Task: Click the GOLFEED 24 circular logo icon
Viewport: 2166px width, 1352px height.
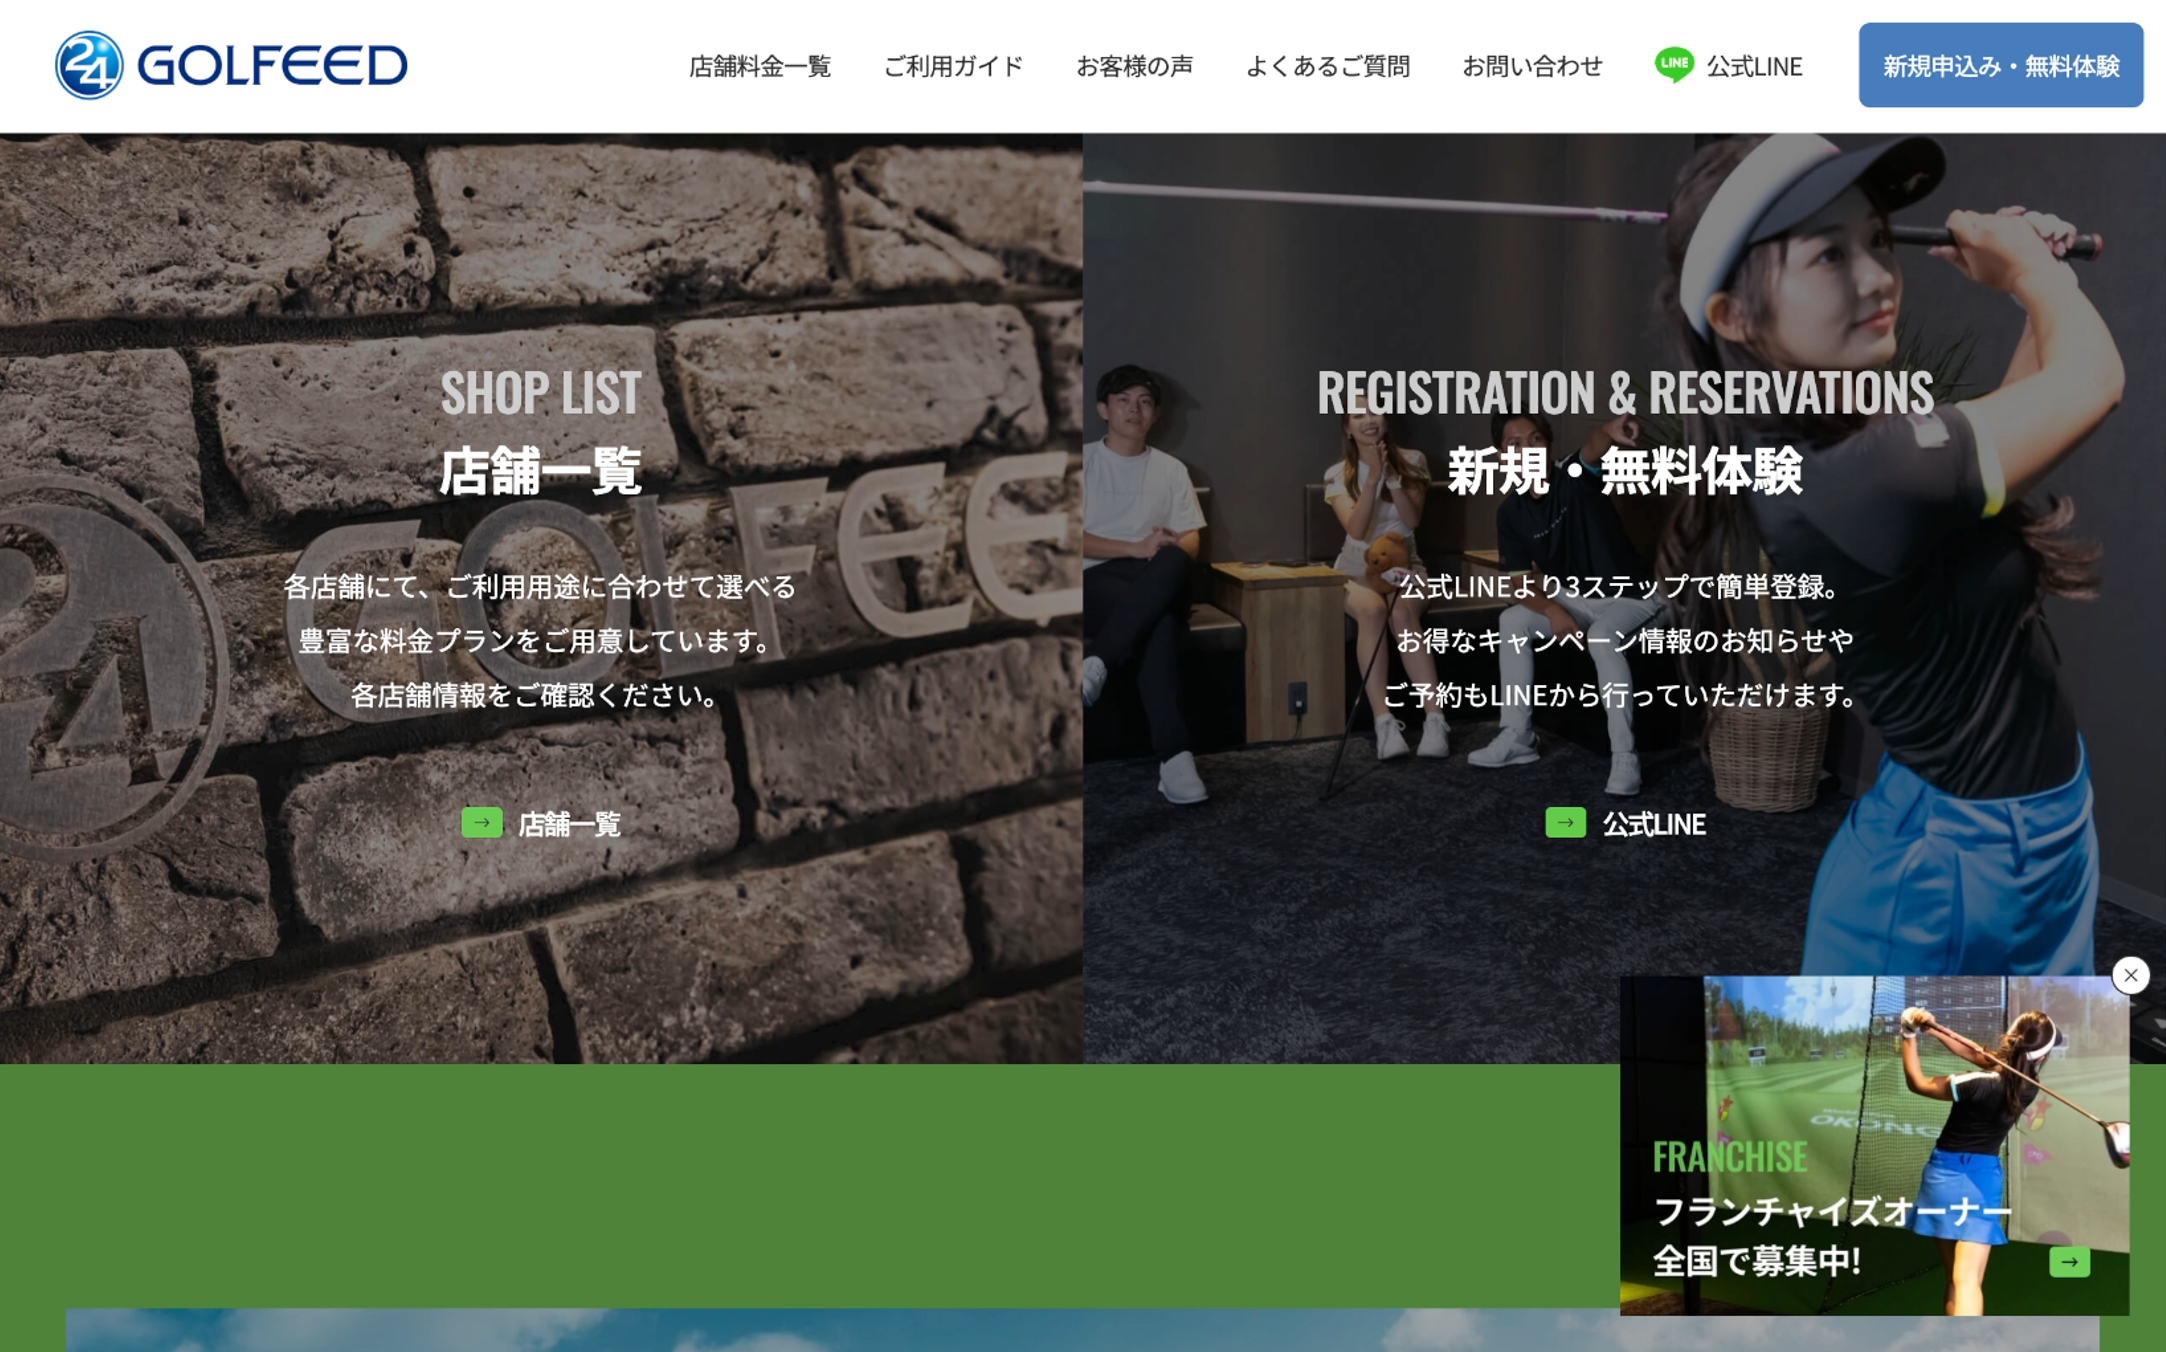Action: pos(89,65)
